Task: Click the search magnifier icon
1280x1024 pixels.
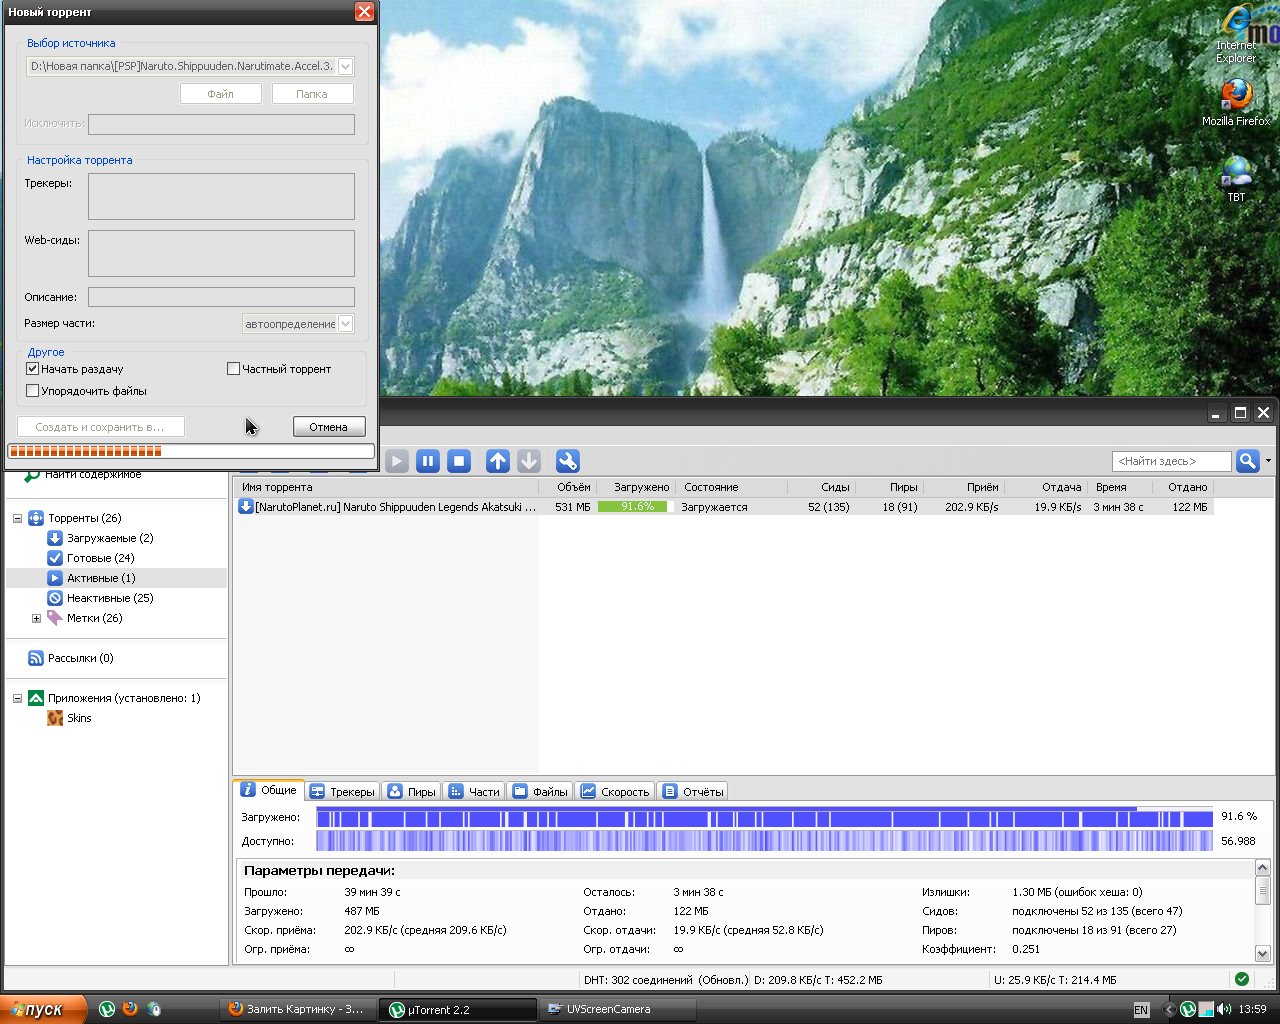Action: pyautogui.click(x=1247, y=461)
